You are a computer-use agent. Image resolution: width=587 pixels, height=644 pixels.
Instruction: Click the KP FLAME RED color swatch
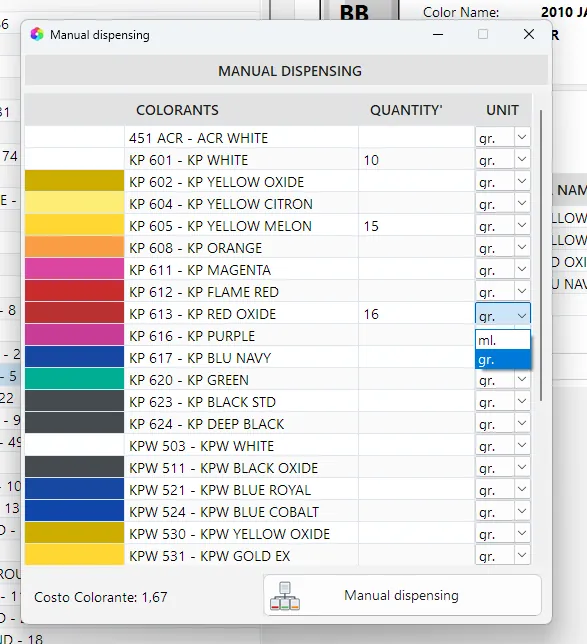pyautogui.click(x=74, y=291)
